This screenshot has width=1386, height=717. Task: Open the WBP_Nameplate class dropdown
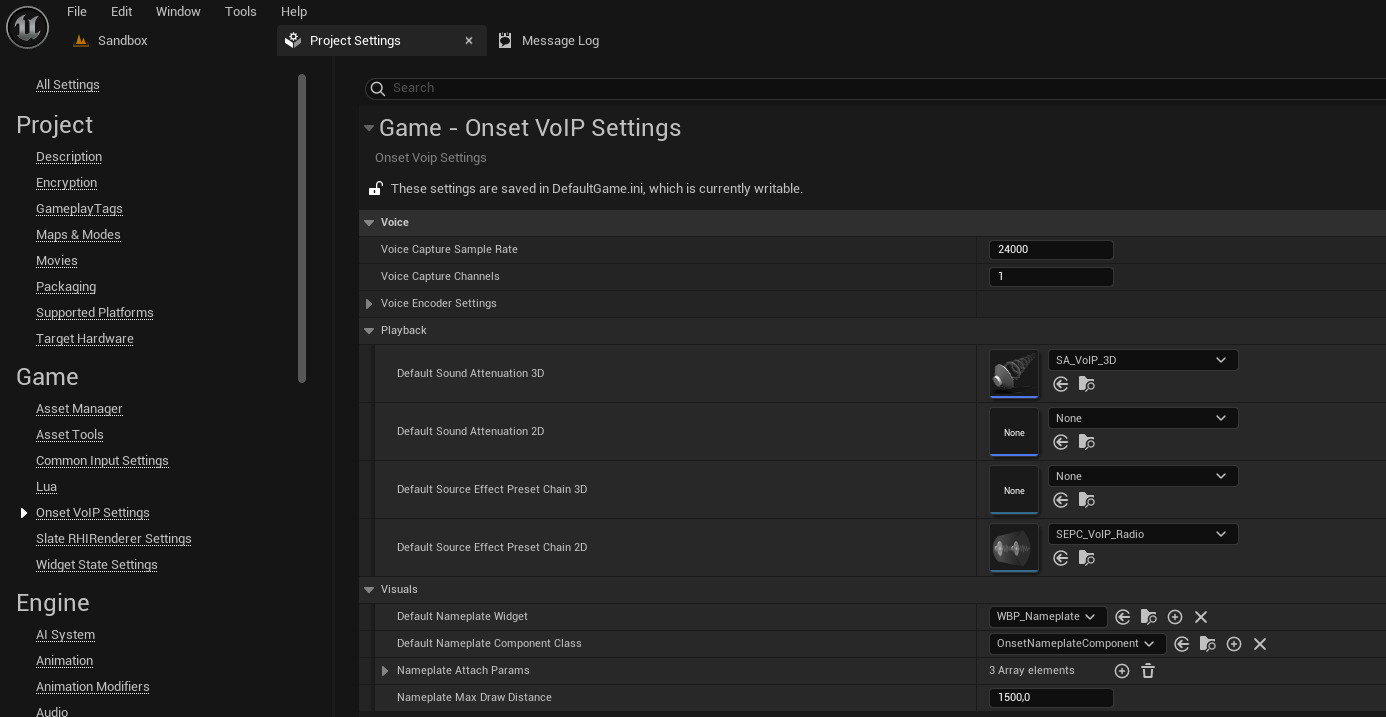click(1048, 617)
